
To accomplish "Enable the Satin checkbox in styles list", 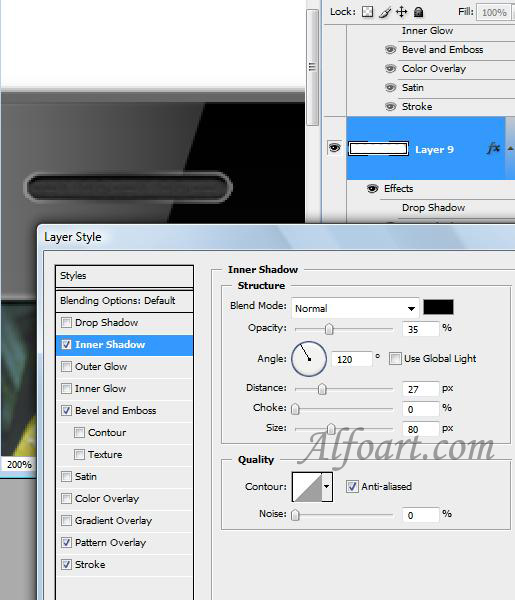I will tap(66, 476).
